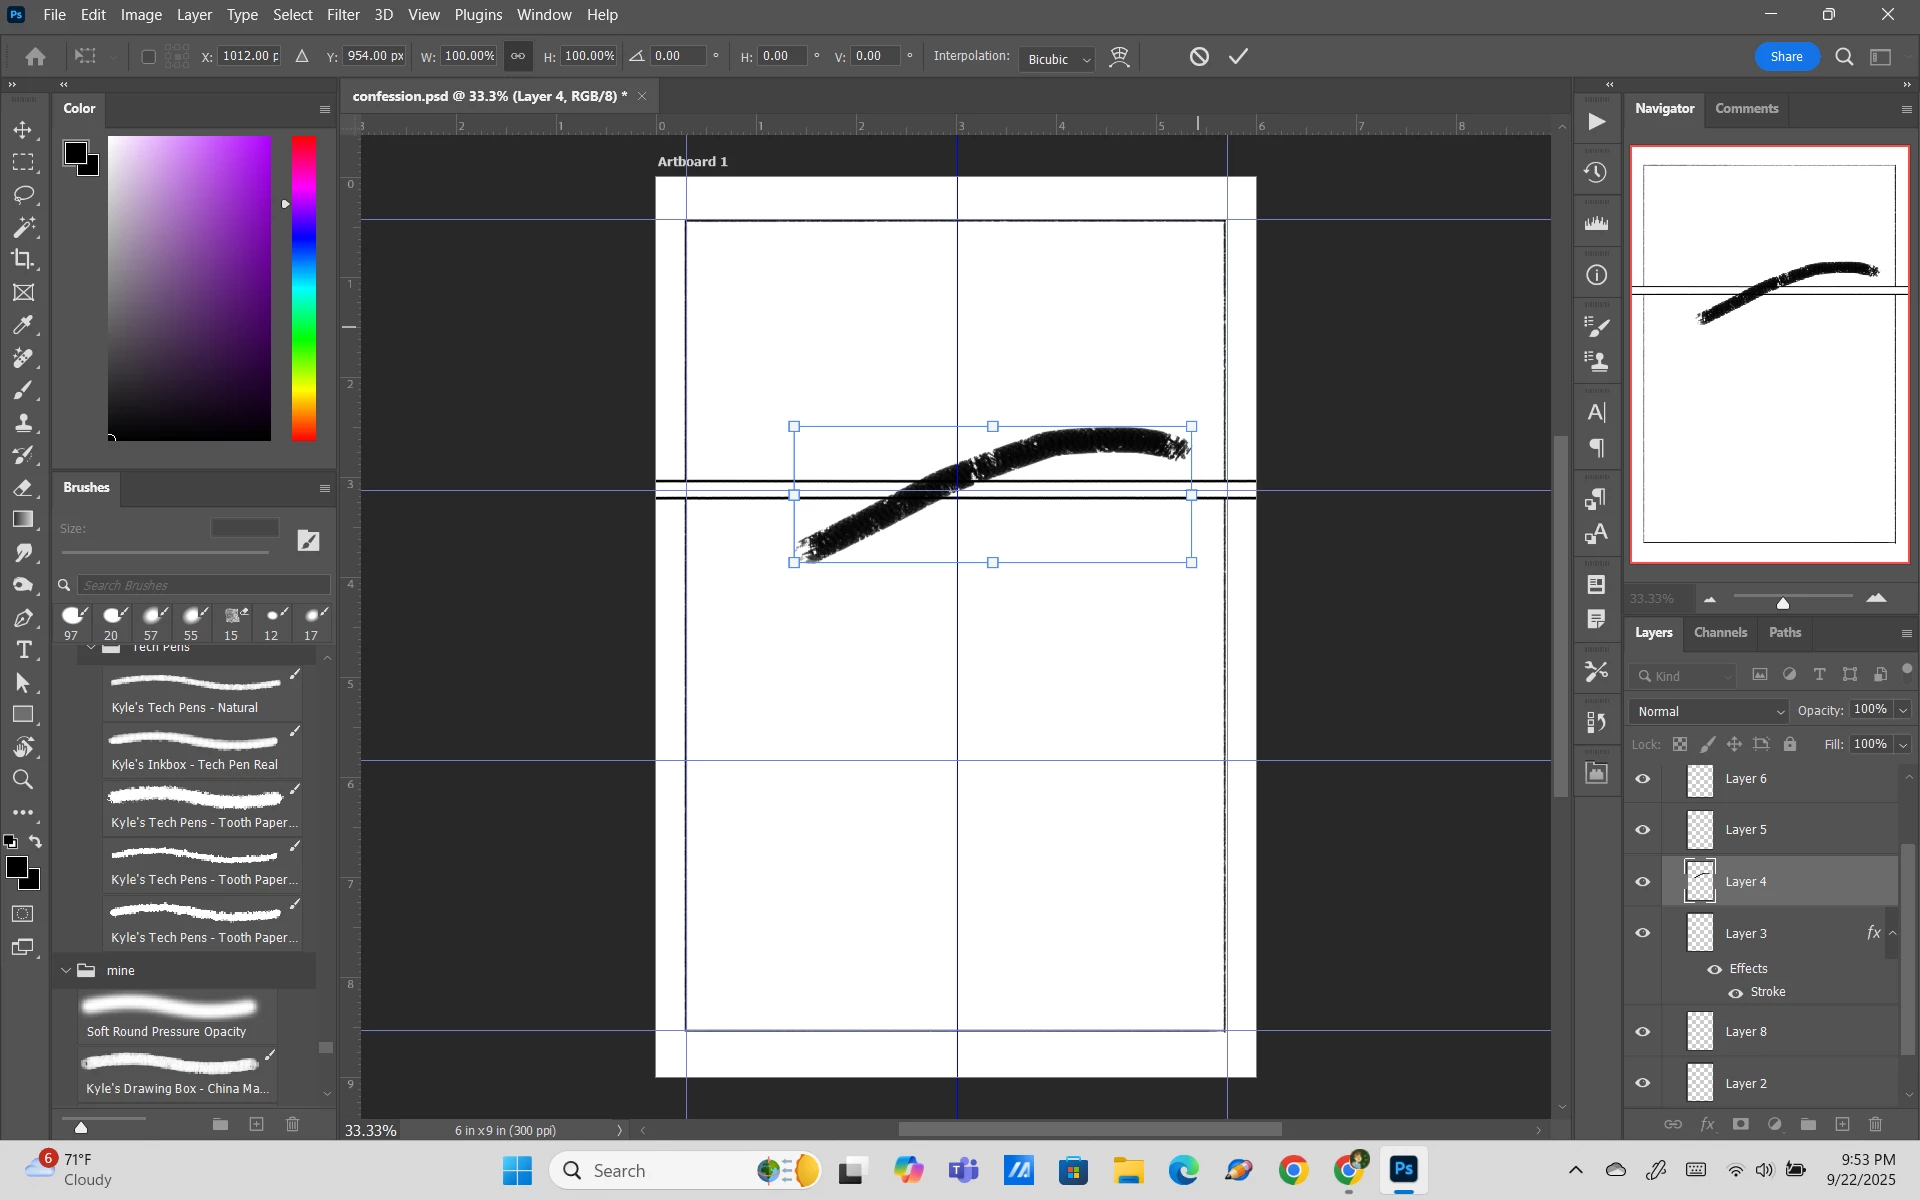Click the hue spectrum slider
The width and height of the screenshot is (1920, 1200).
coord(304,288)
